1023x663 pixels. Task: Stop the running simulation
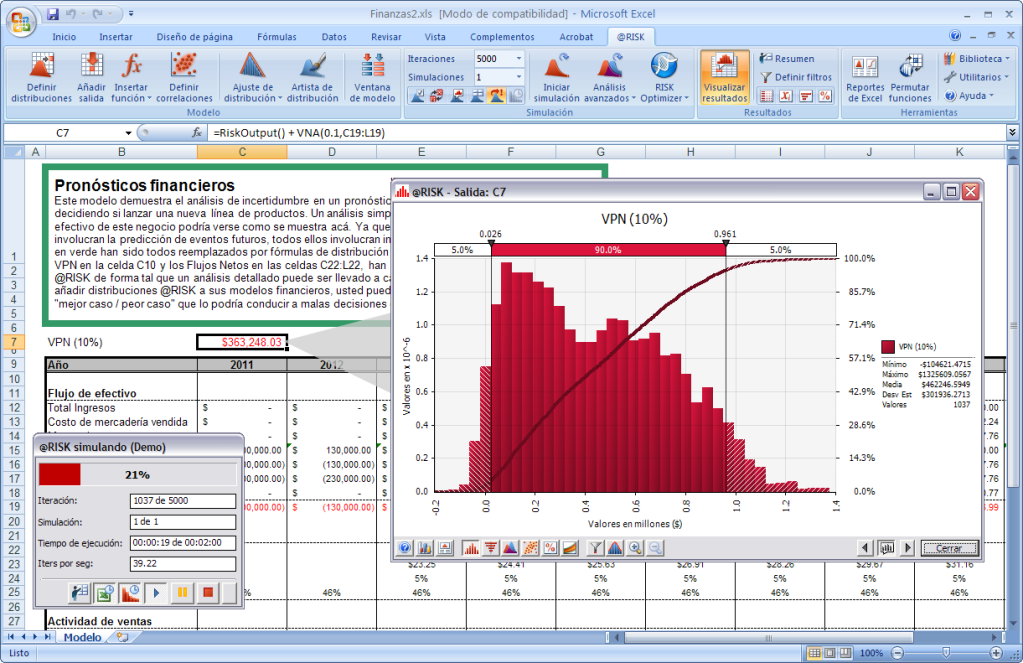click(x=208, y=593)
